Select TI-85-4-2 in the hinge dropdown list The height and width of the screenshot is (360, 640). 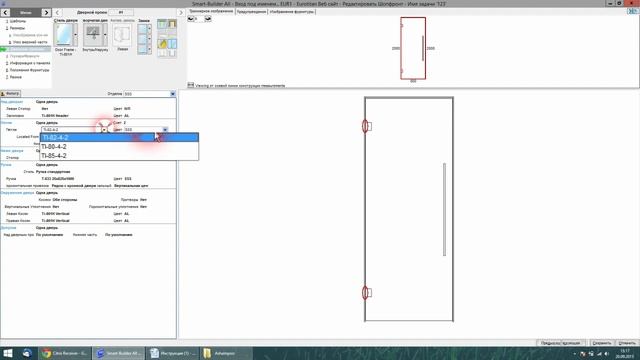coord(119,156)
